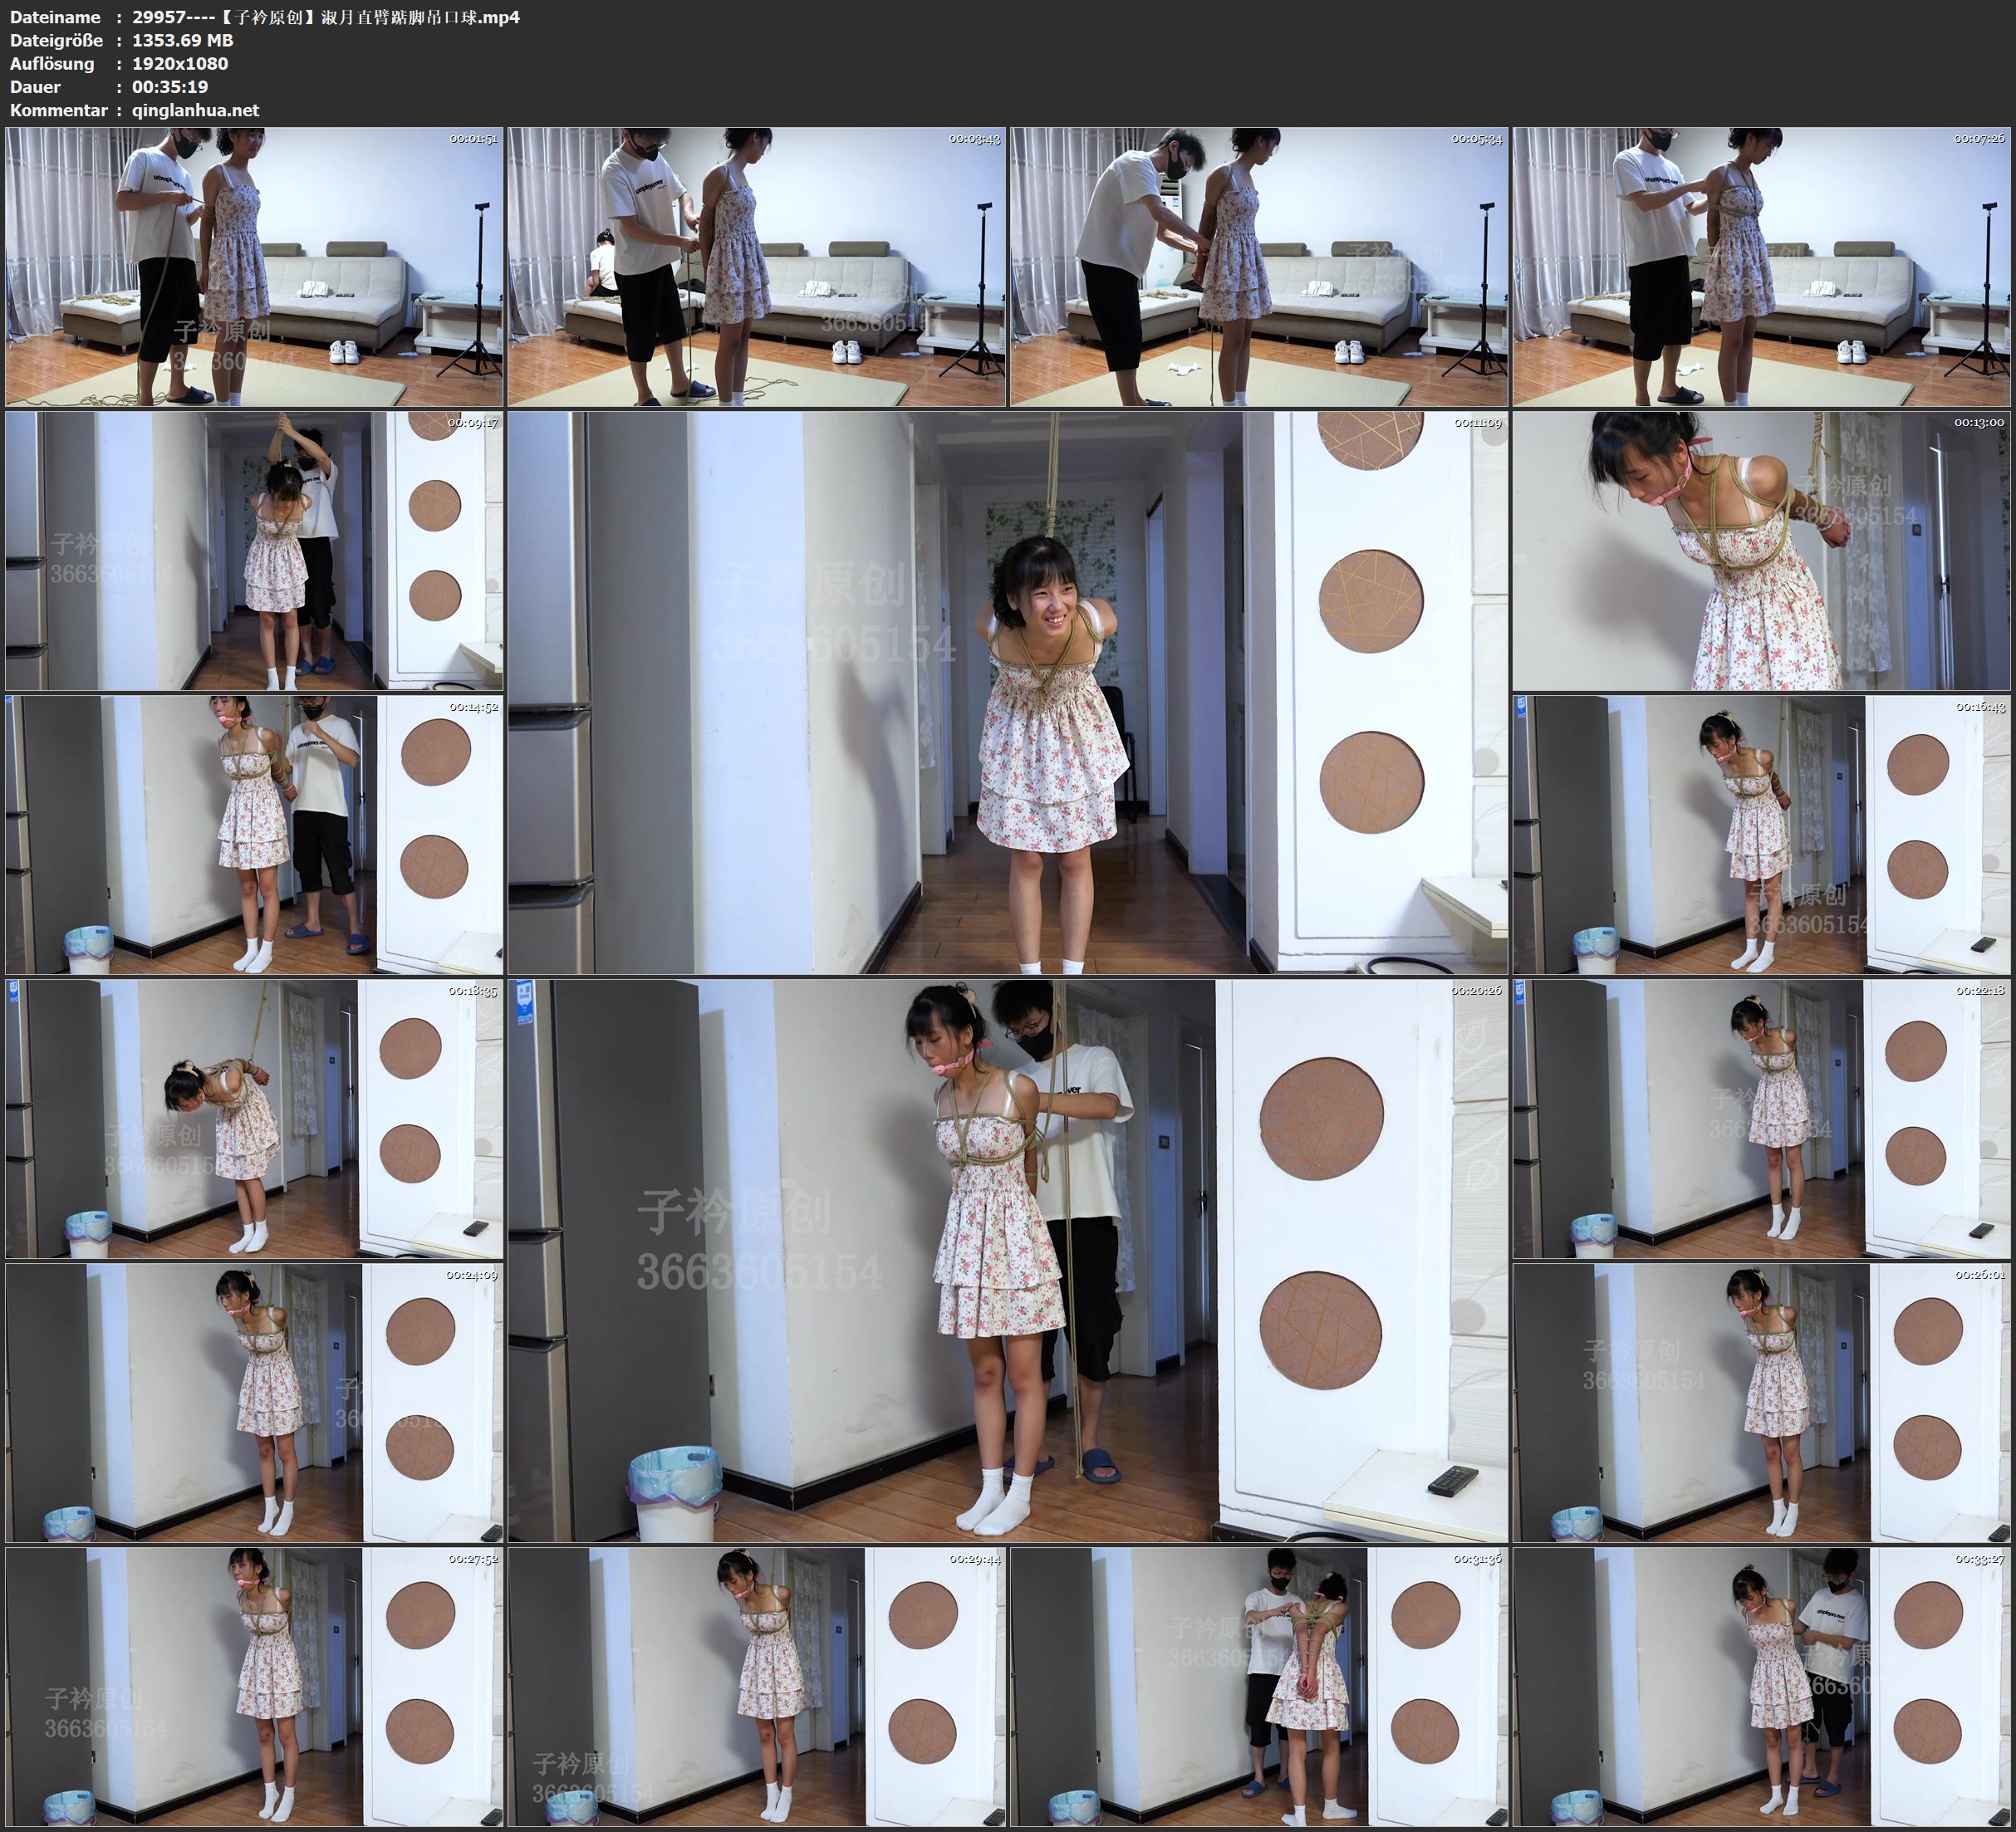This screenshot has height=1832, width=2016.
Task: Select the thumbnail at 00:03:43
Action: coord(756,266)
